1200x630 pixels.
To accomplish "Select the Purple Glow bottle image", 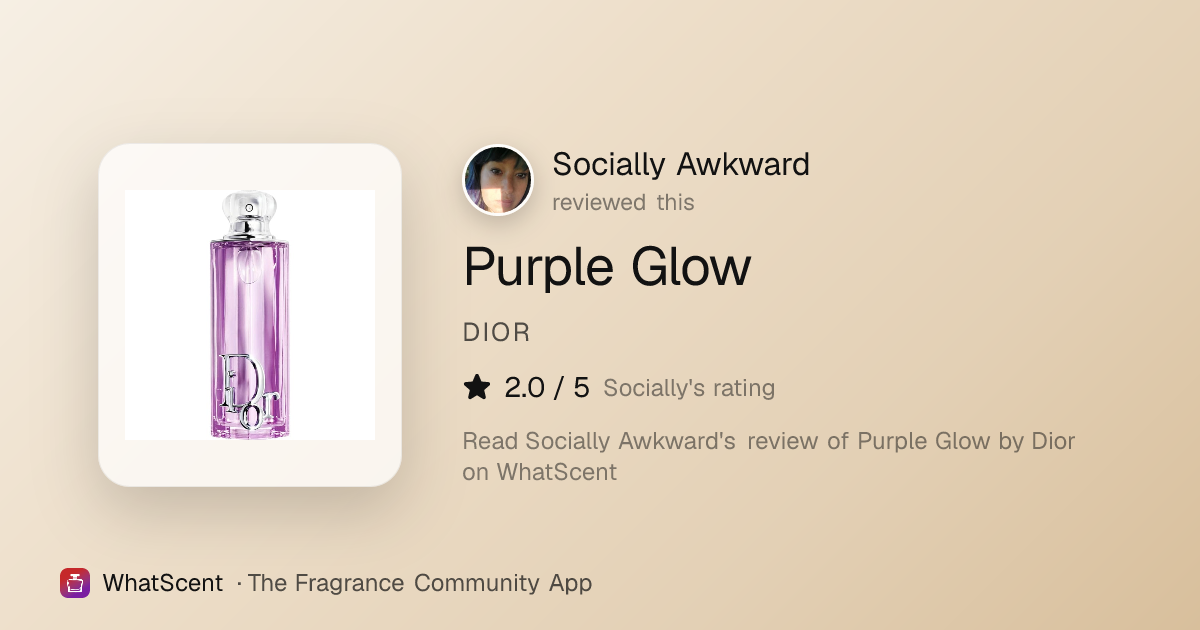I will [250, 315].
